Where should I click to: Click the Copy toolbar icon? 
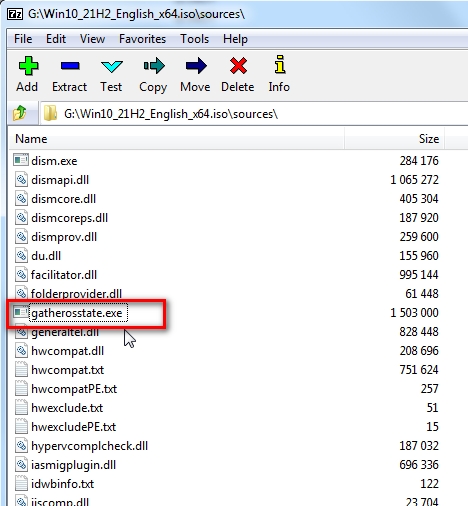pyautogui.click(x=154, y=66)
